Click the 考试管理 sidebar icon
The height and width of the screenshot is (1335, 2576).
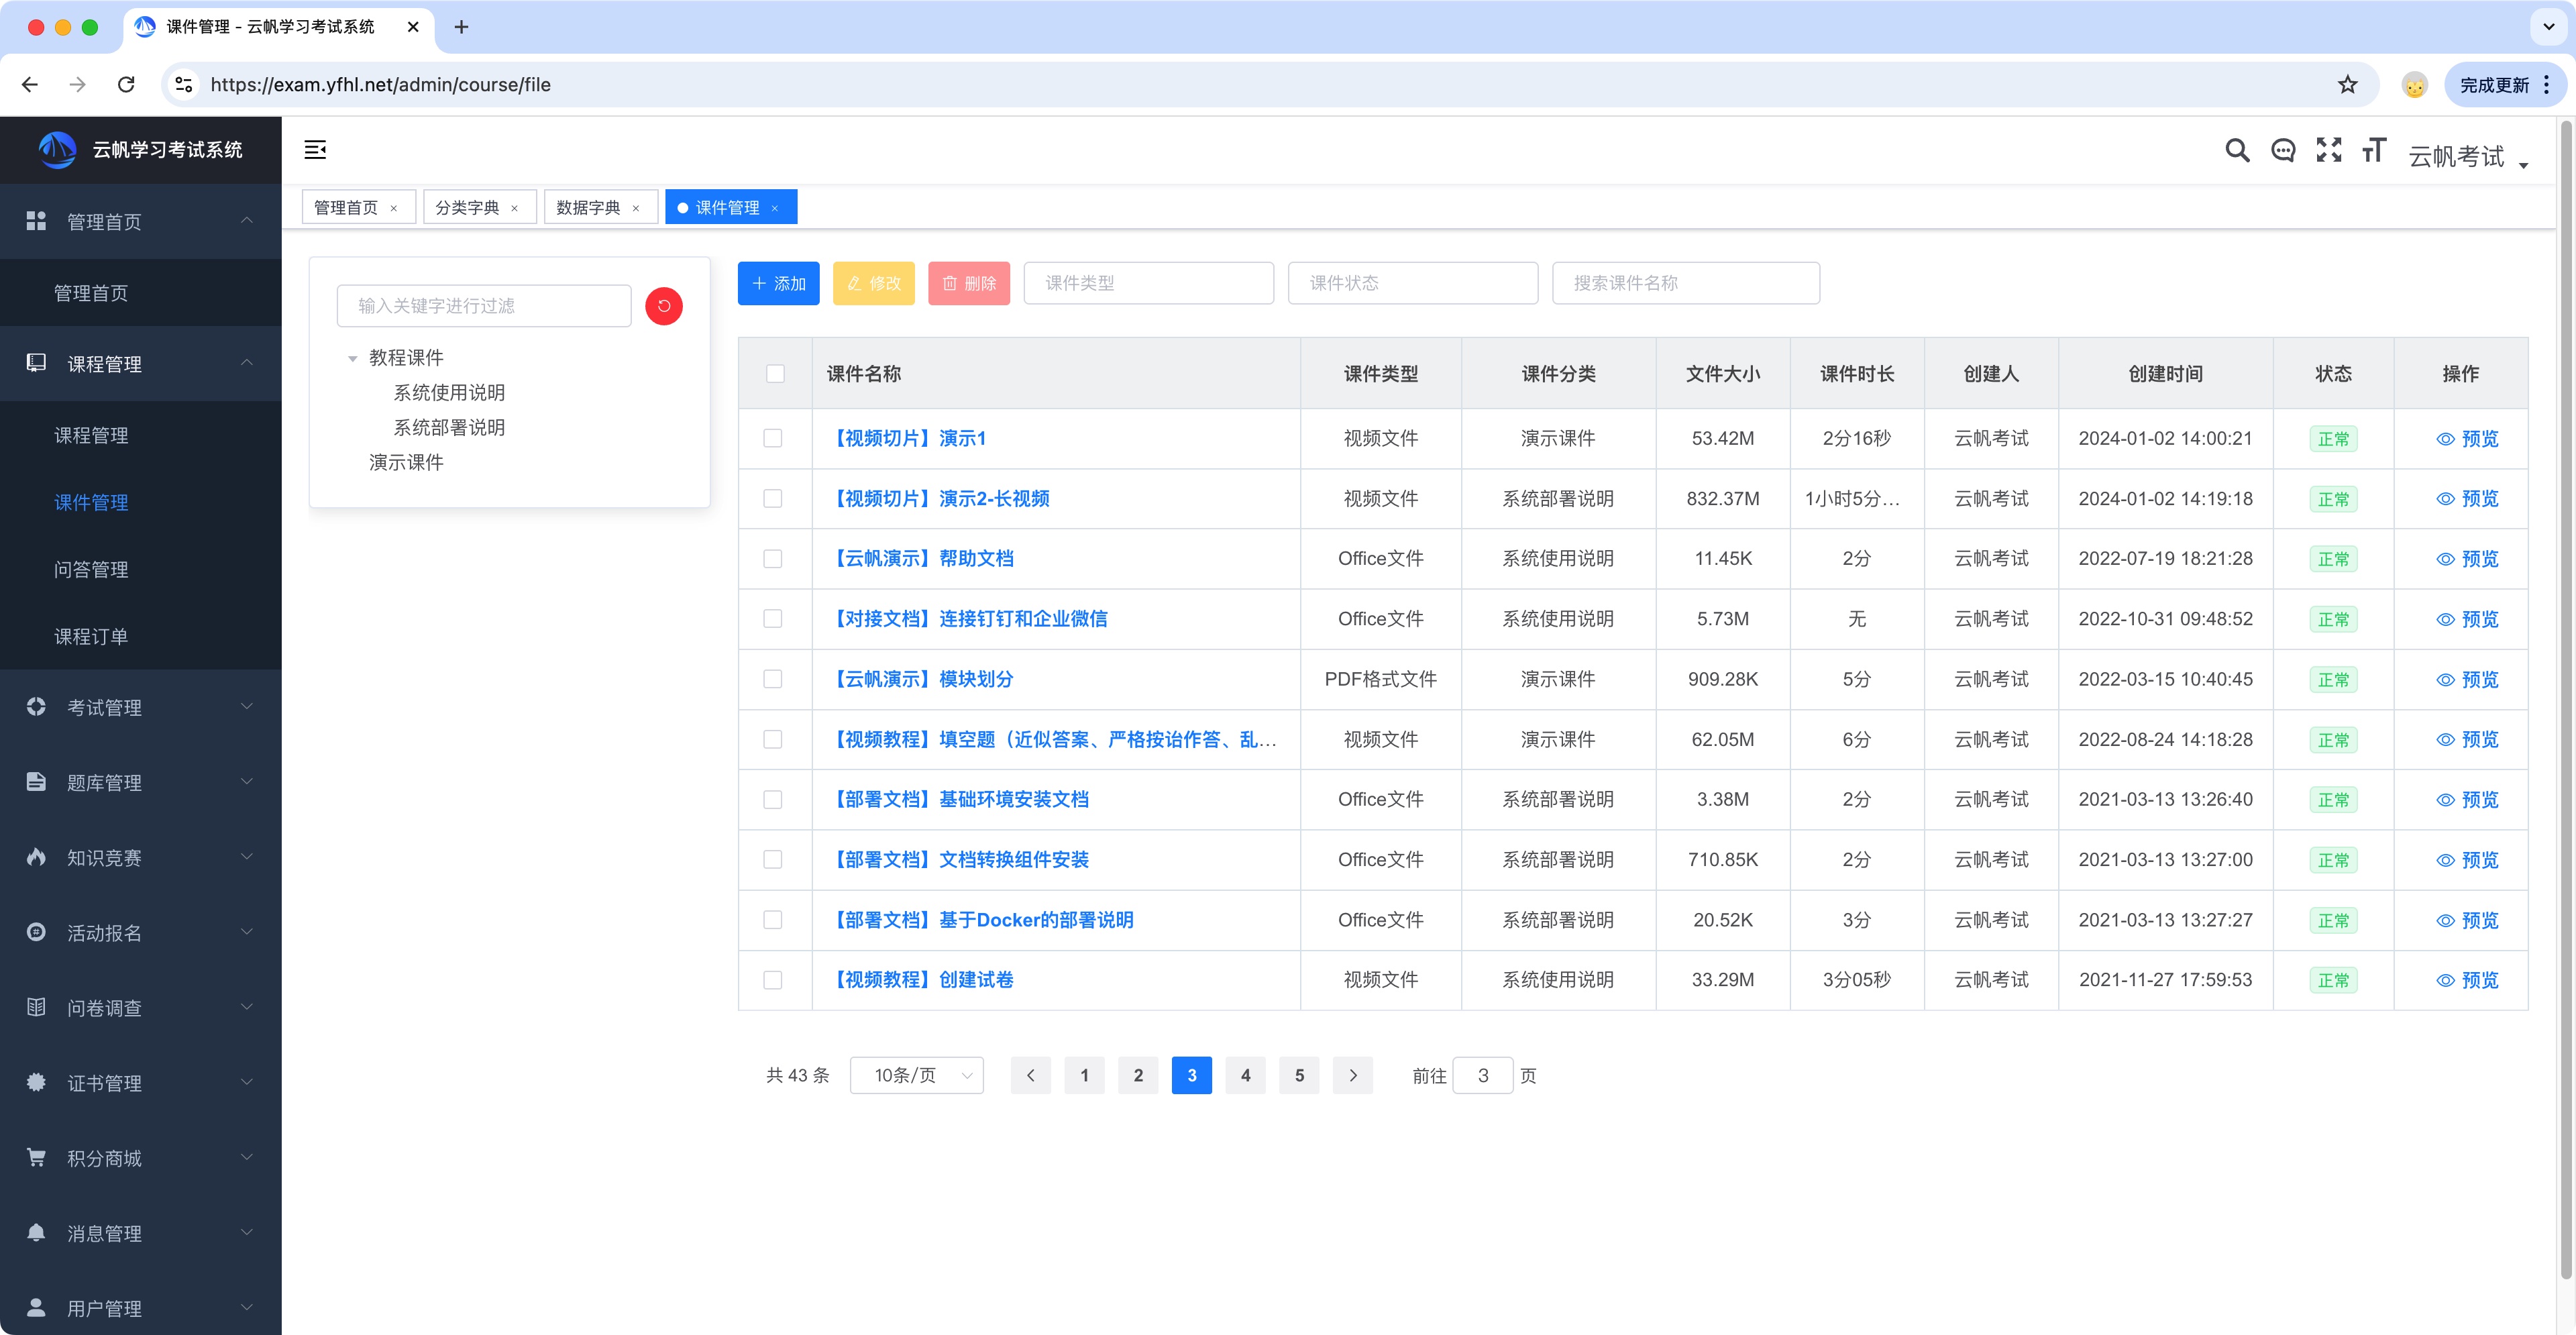[36, 706]
